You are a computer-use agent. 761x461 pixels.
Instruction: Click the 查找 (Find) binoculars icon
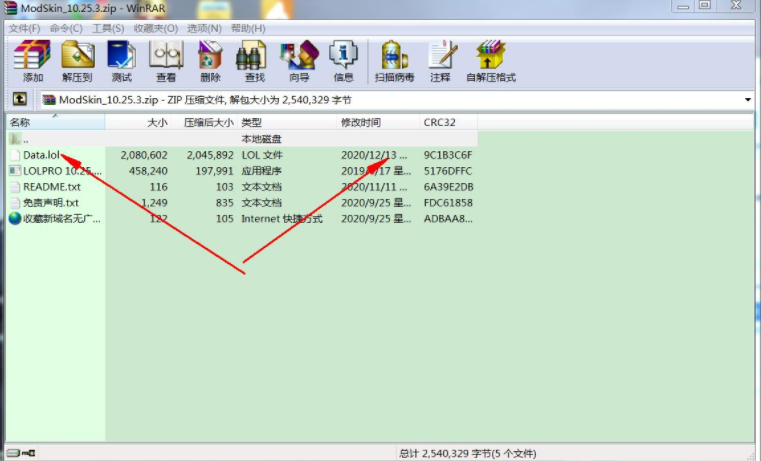(254, 60)
